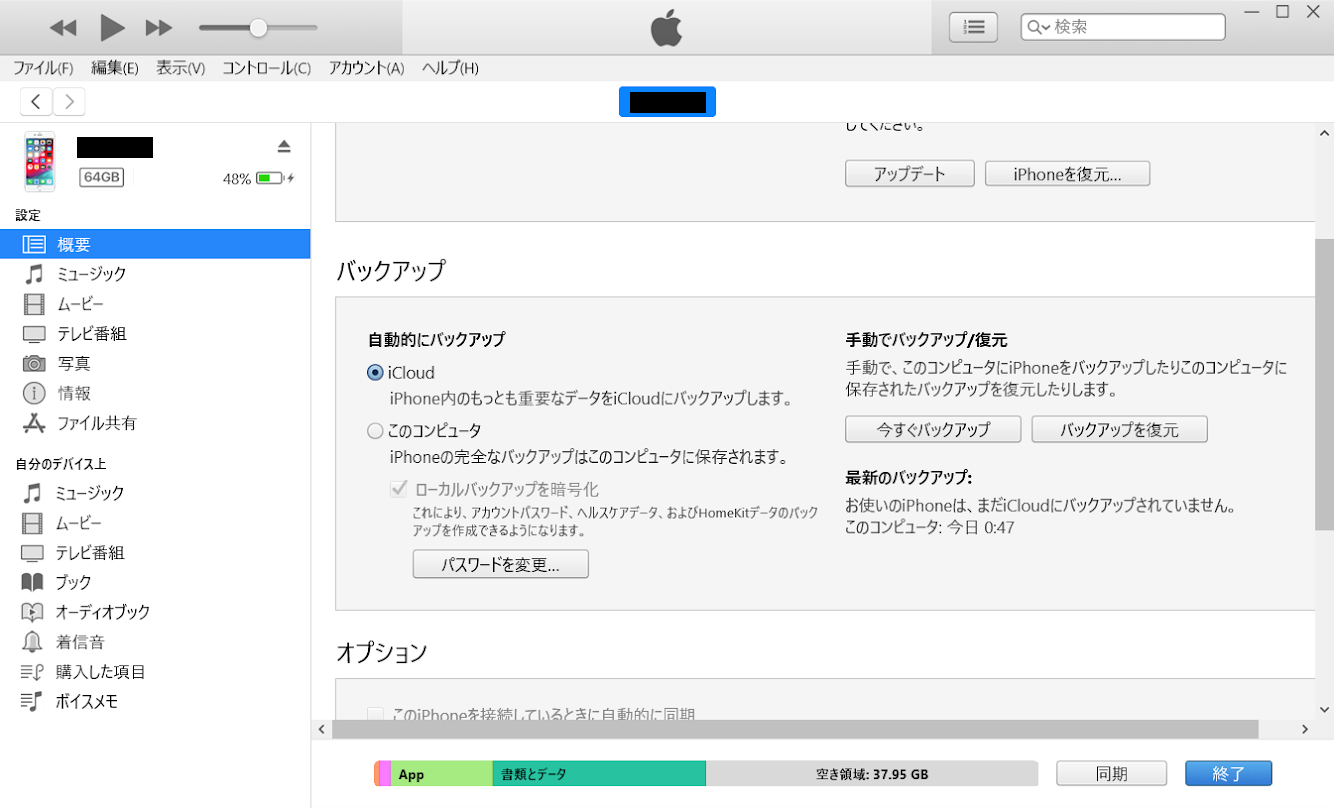Click the 空き領域 37.95 GB segment
The width and height of the screenshot is (1334, 808).
click(872, 774)
